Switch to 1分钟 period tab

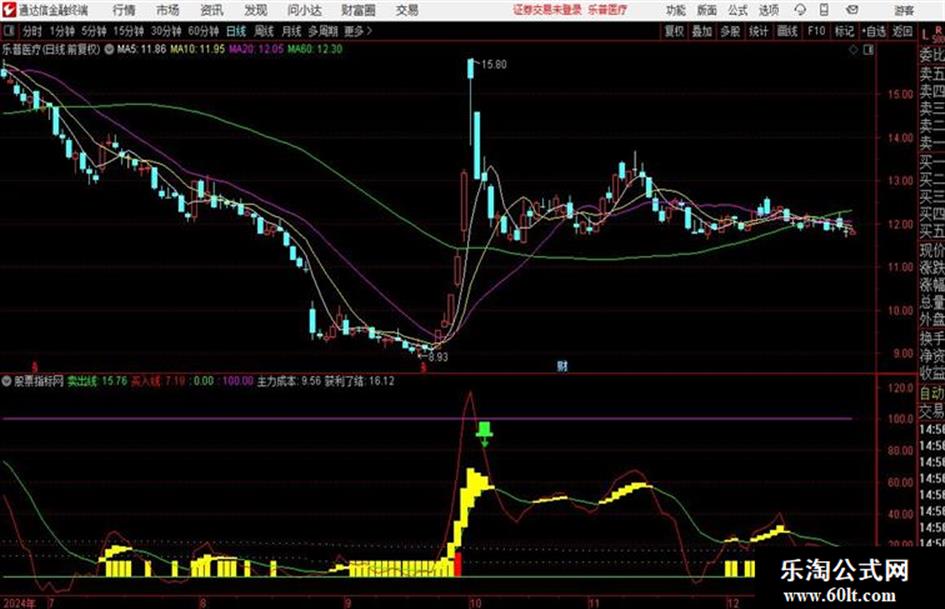[x=61, y=31]
